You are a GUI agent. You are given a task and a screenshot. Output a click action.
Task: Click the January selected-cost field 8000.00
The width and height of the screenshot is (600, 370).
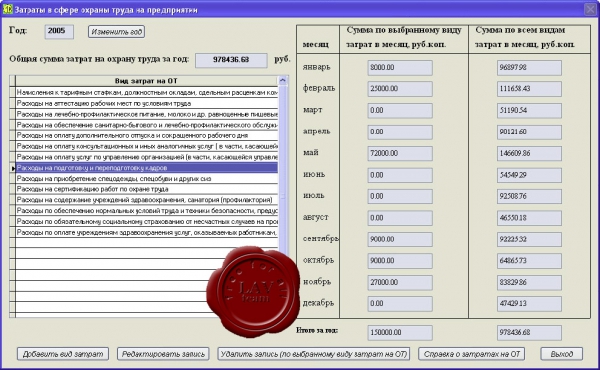coord(400,68)
